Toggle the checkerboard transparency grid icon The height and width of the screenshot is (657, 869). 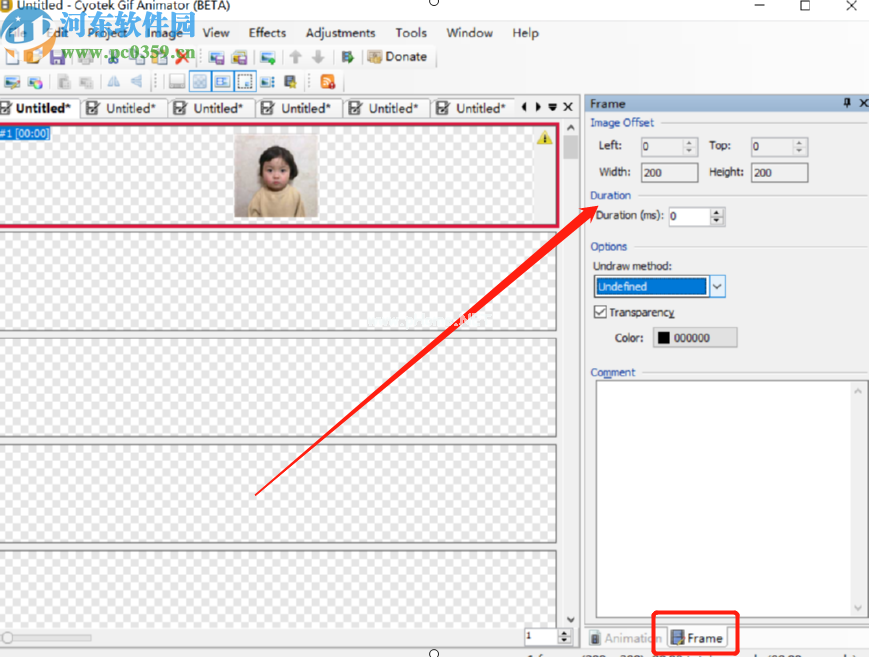199,82
